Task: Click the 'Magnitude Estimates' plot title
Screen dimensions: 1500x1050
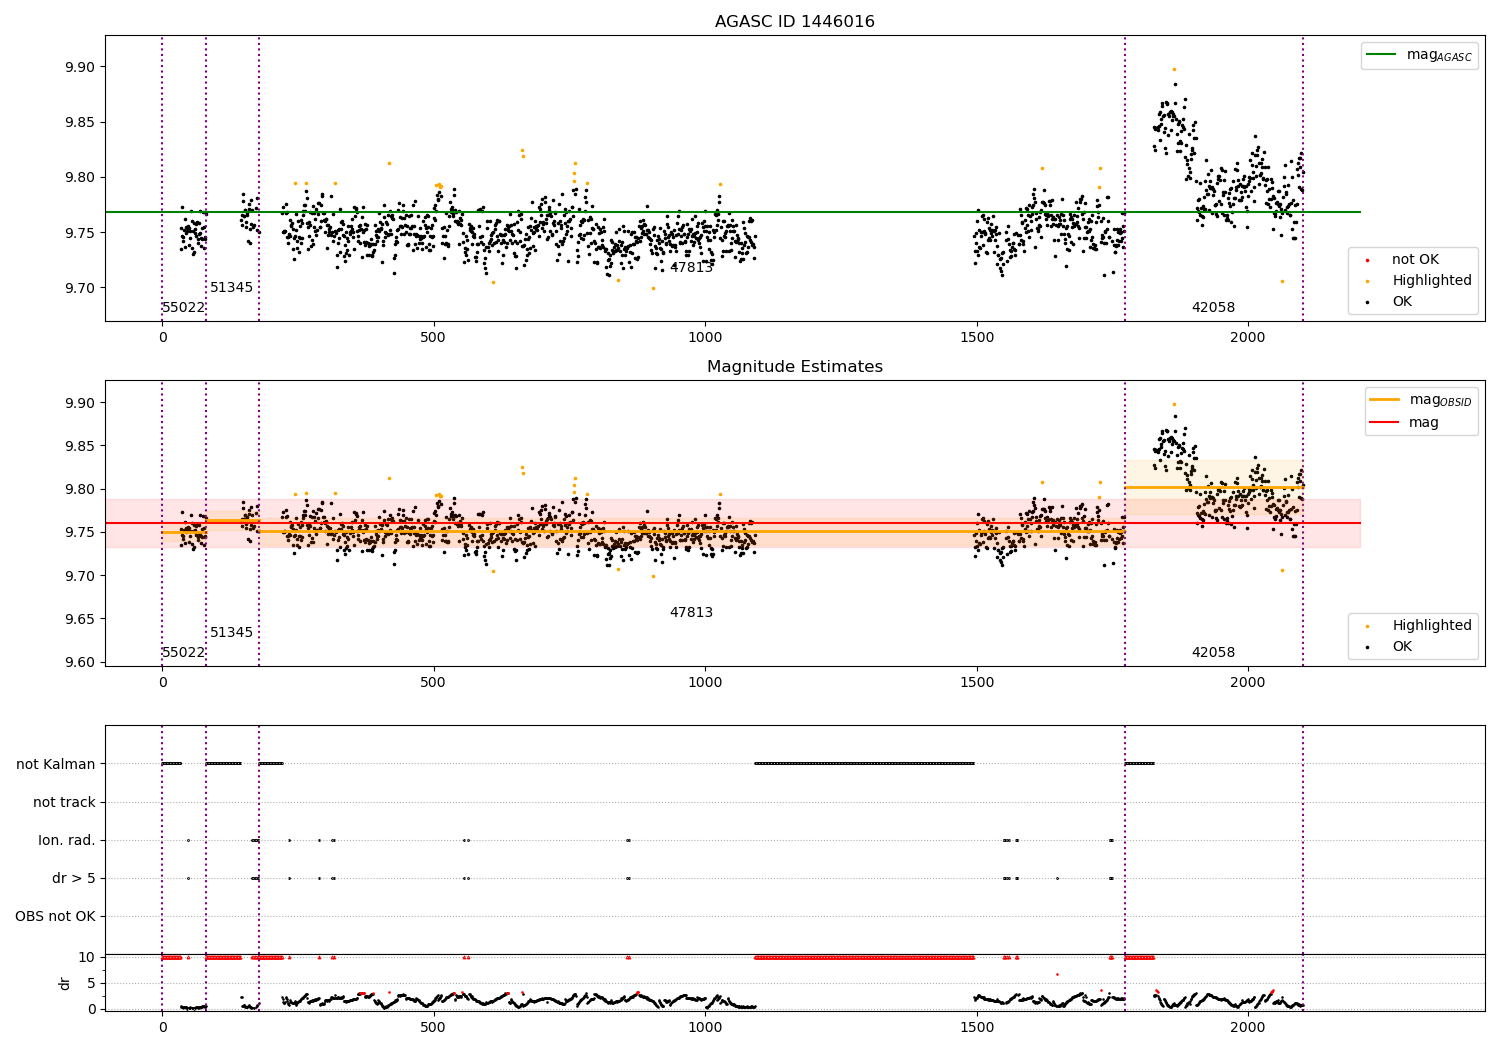Action: pyautogui.click(x=794, y=367)
